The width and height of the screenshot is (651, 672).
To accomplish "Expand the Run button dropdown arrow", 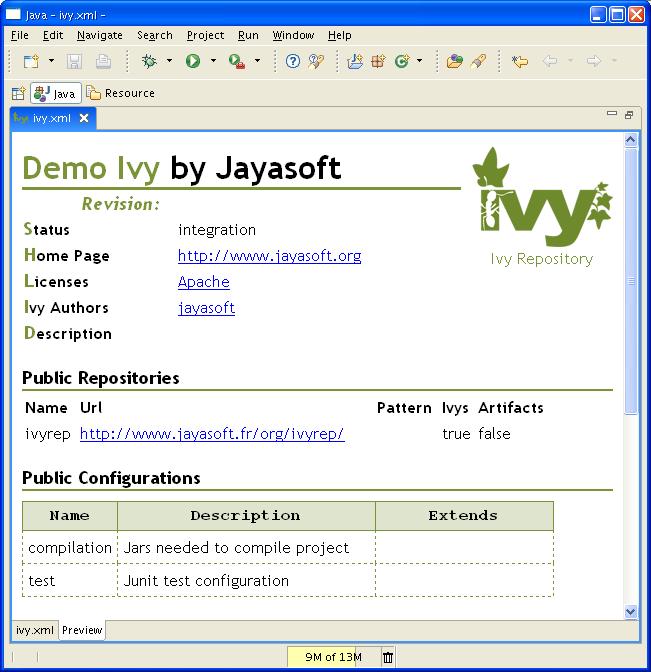I will (x=213, y=61).
